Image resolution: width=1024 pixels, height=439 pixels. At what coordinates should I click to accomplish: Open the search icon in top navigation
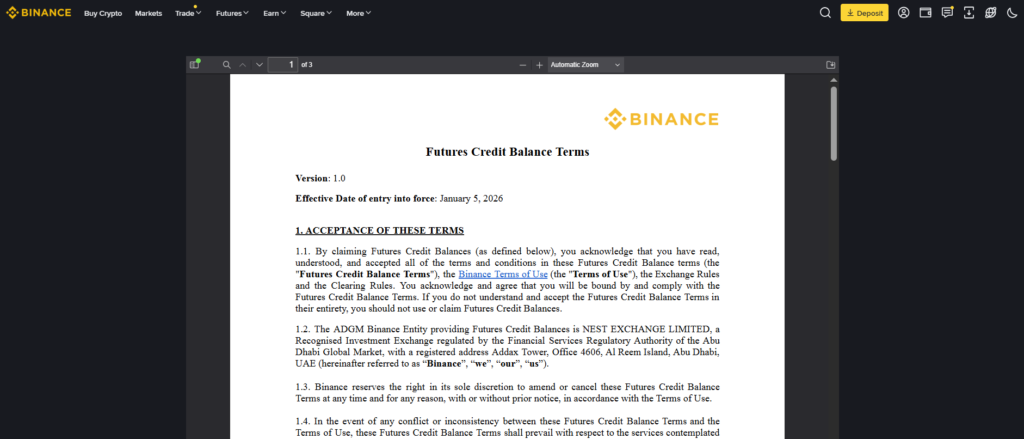click(x=825, y=12)
